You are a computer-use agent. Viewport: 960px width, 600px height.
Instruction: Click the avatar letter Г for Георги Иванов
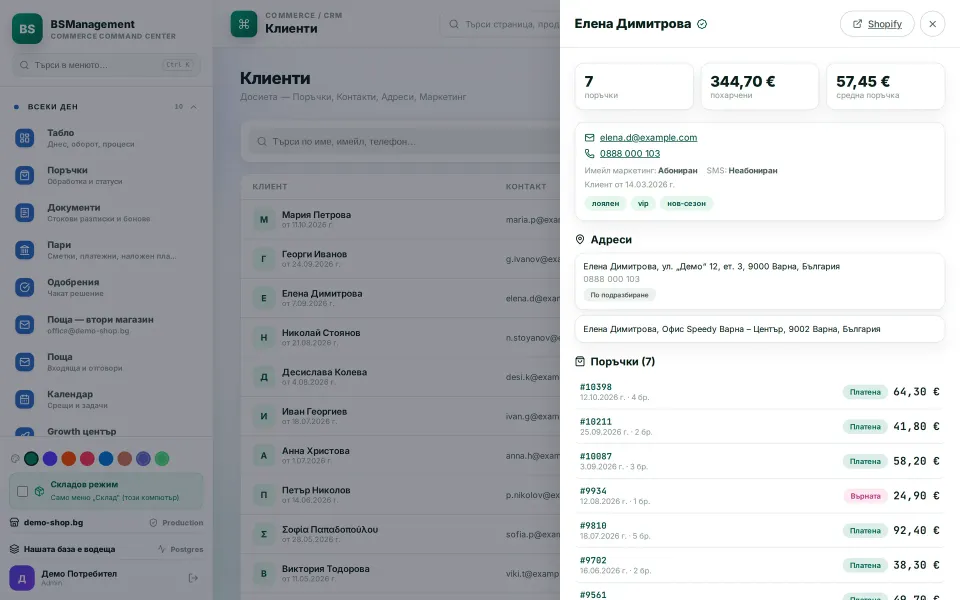coord(264,258)
